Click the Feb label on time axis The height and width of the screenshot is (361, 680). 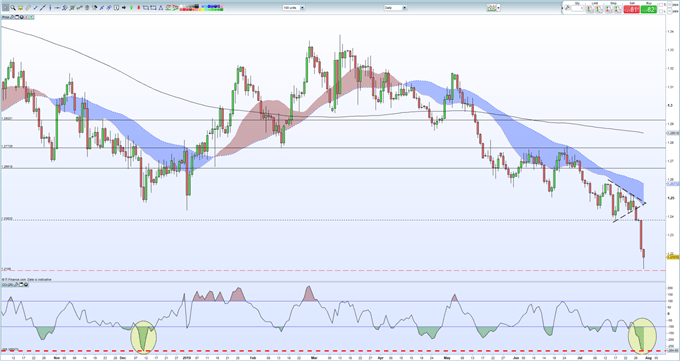(x=253, y=358)
